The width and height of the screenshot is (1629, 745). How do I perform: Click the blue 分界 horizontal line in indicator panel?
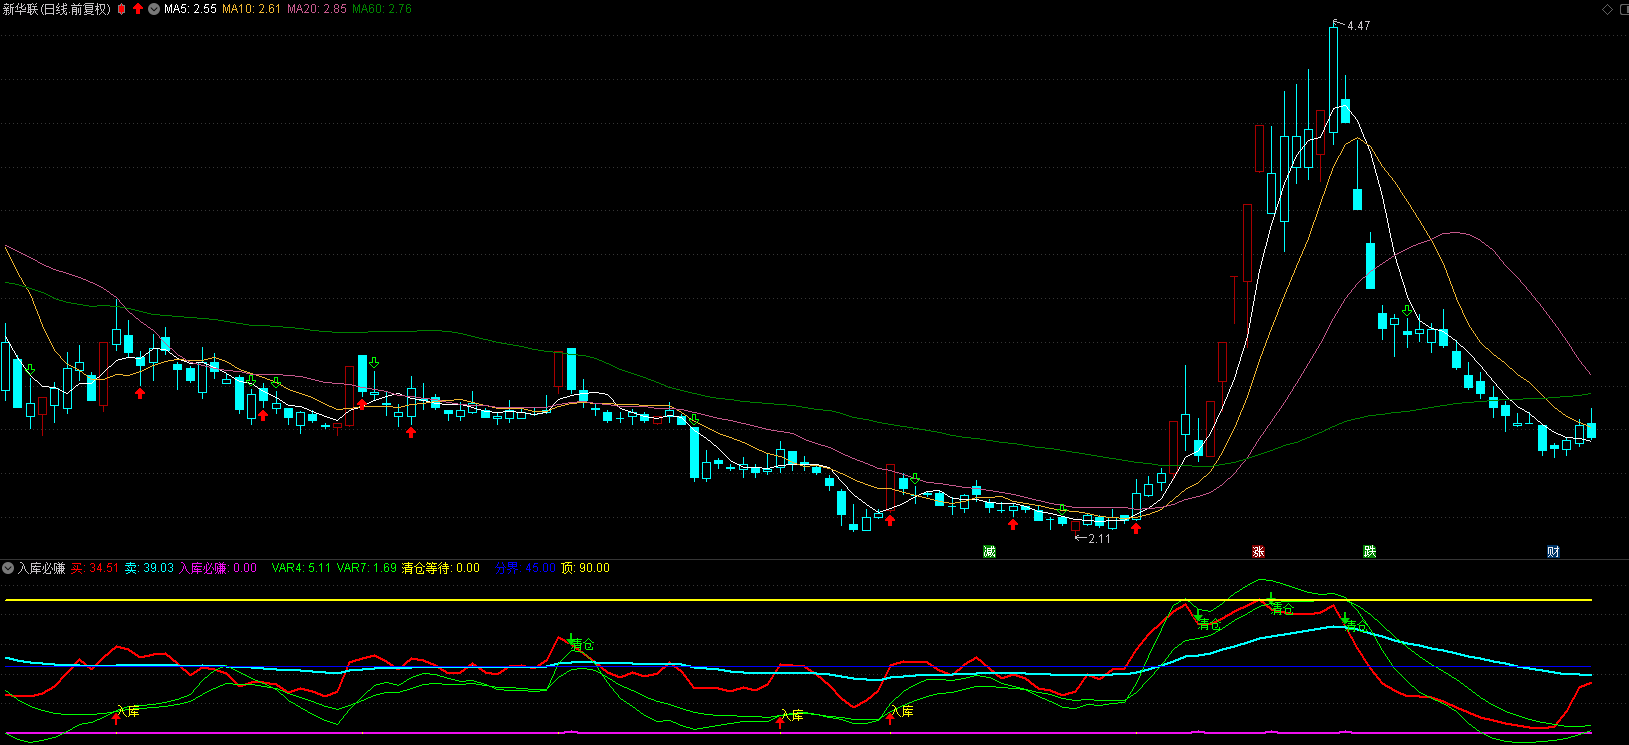[798, 667]
